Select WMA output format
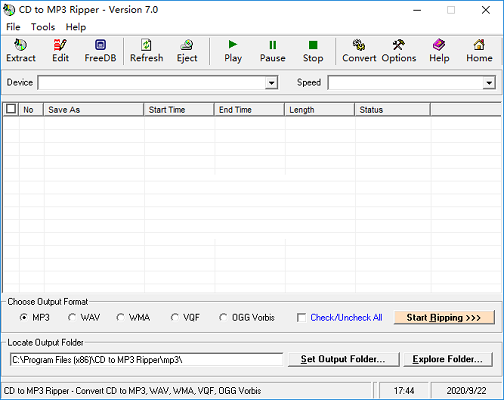This screenshot has height=400, width=504. coord(120,317)
